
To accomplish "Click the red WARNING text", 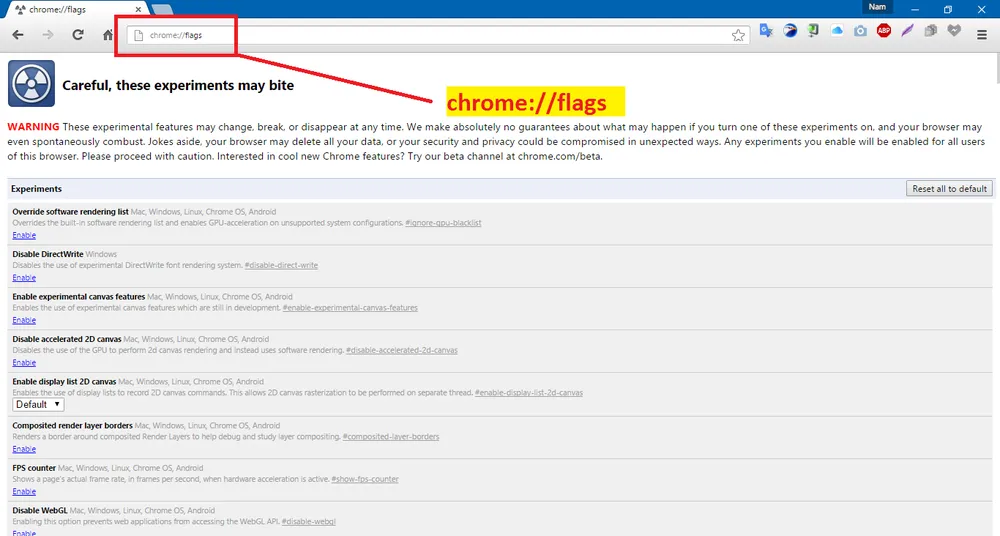I will [33, 127].
